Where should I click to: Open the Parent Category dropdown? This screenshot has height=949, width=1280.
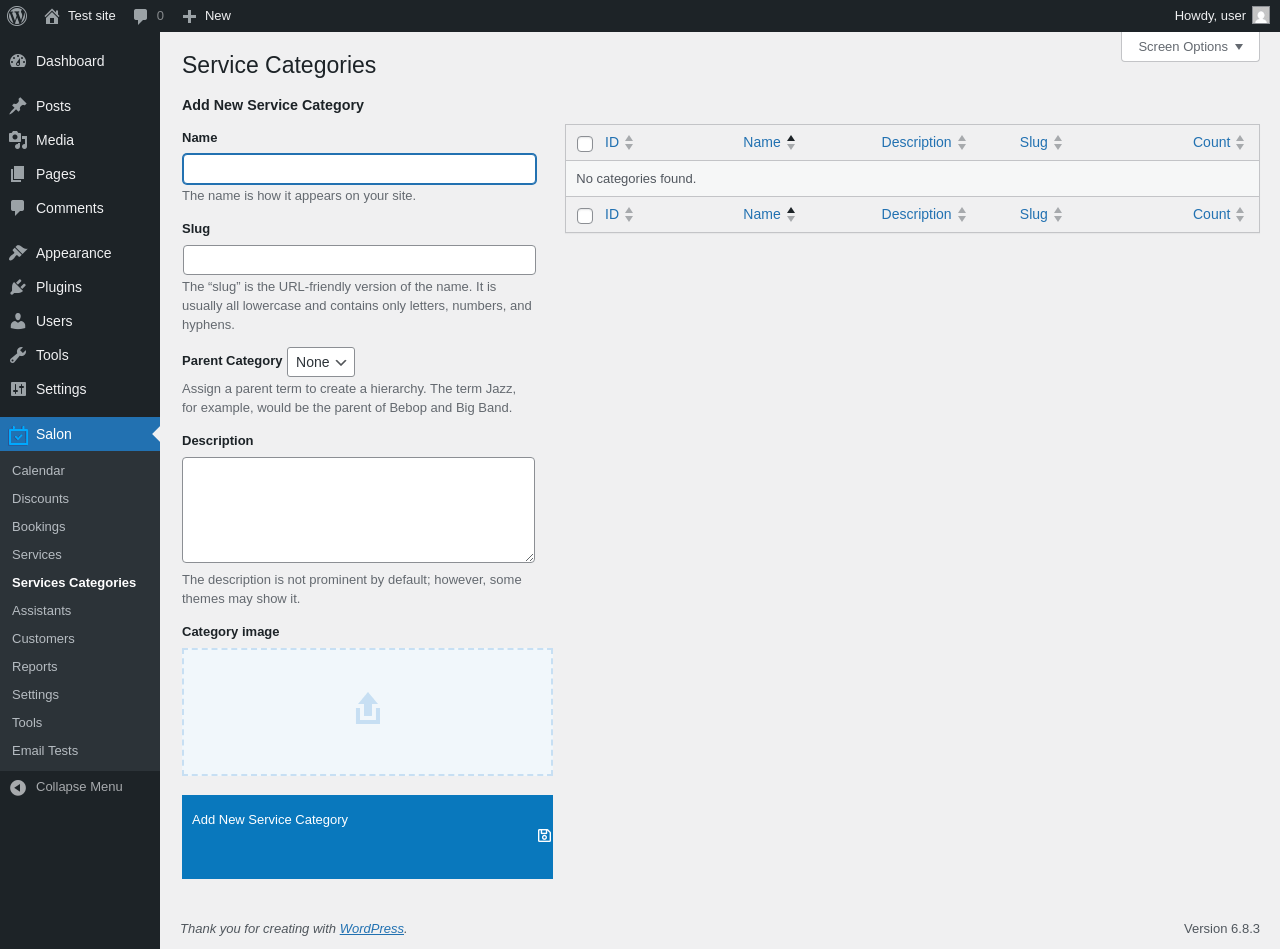(x=320, y=362)
